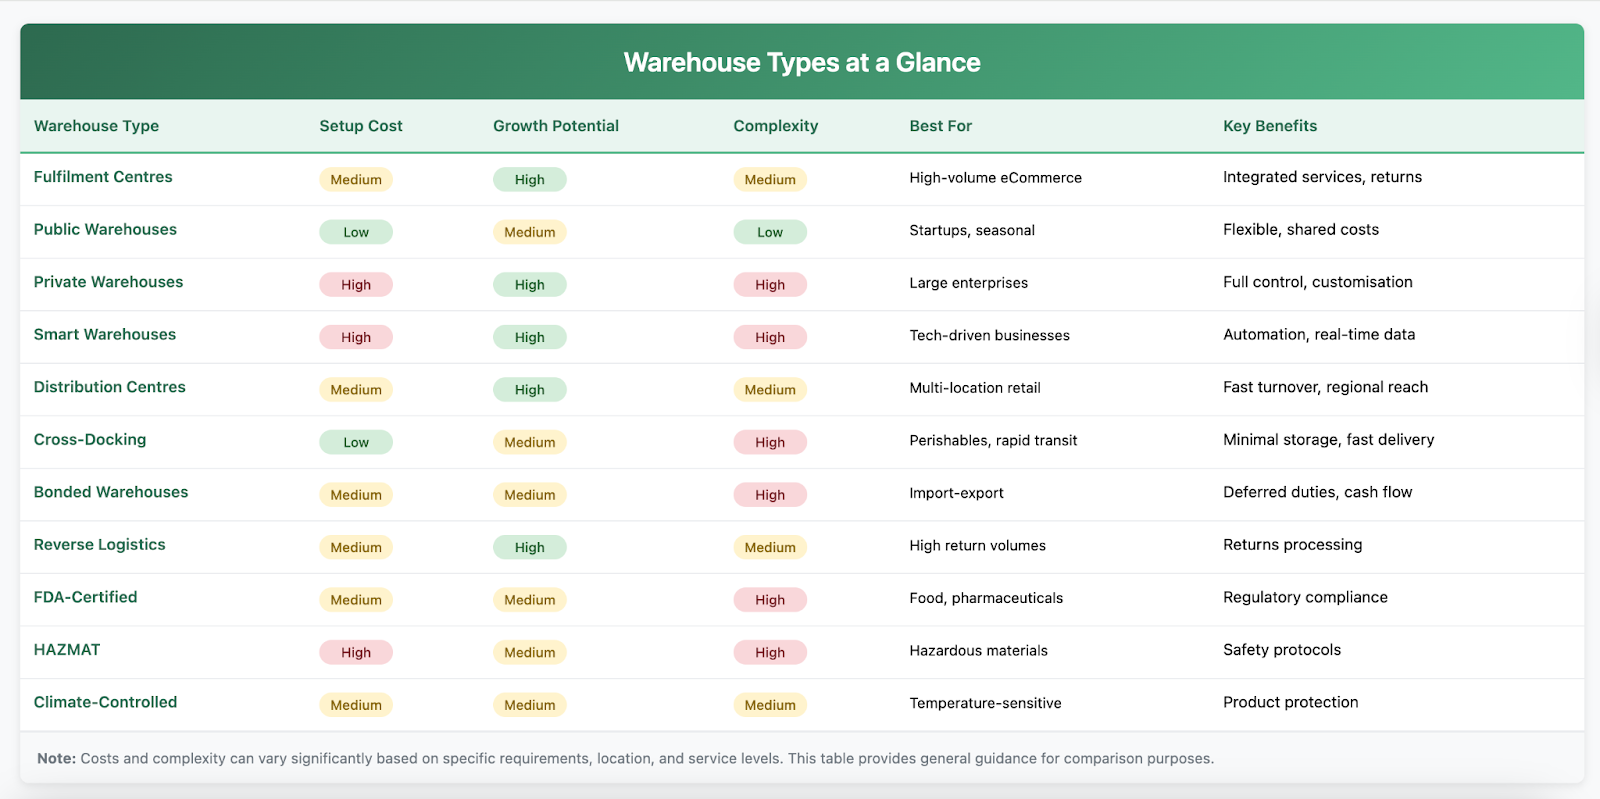This screenshot has height=799, width=1600.
Task: Click the Complexity column header
Action: click(x=776, y=126)
